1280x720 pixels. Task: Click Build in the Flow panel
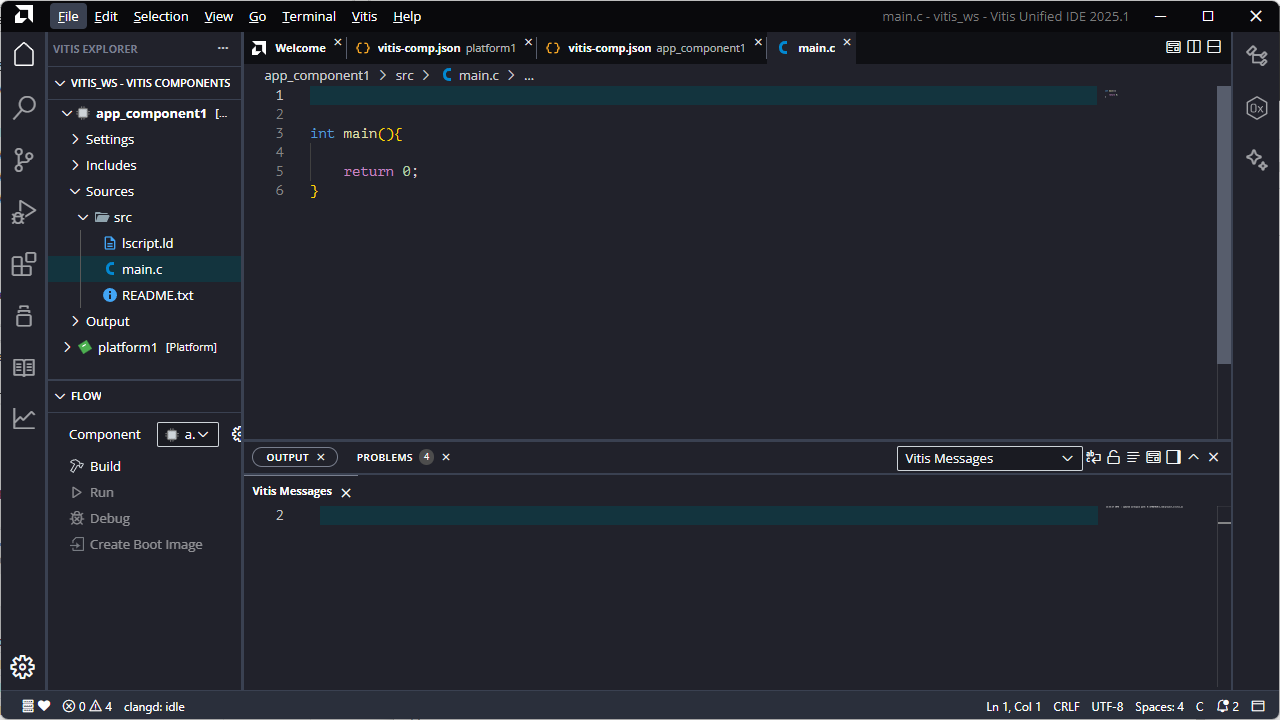[x=105, y=466]
